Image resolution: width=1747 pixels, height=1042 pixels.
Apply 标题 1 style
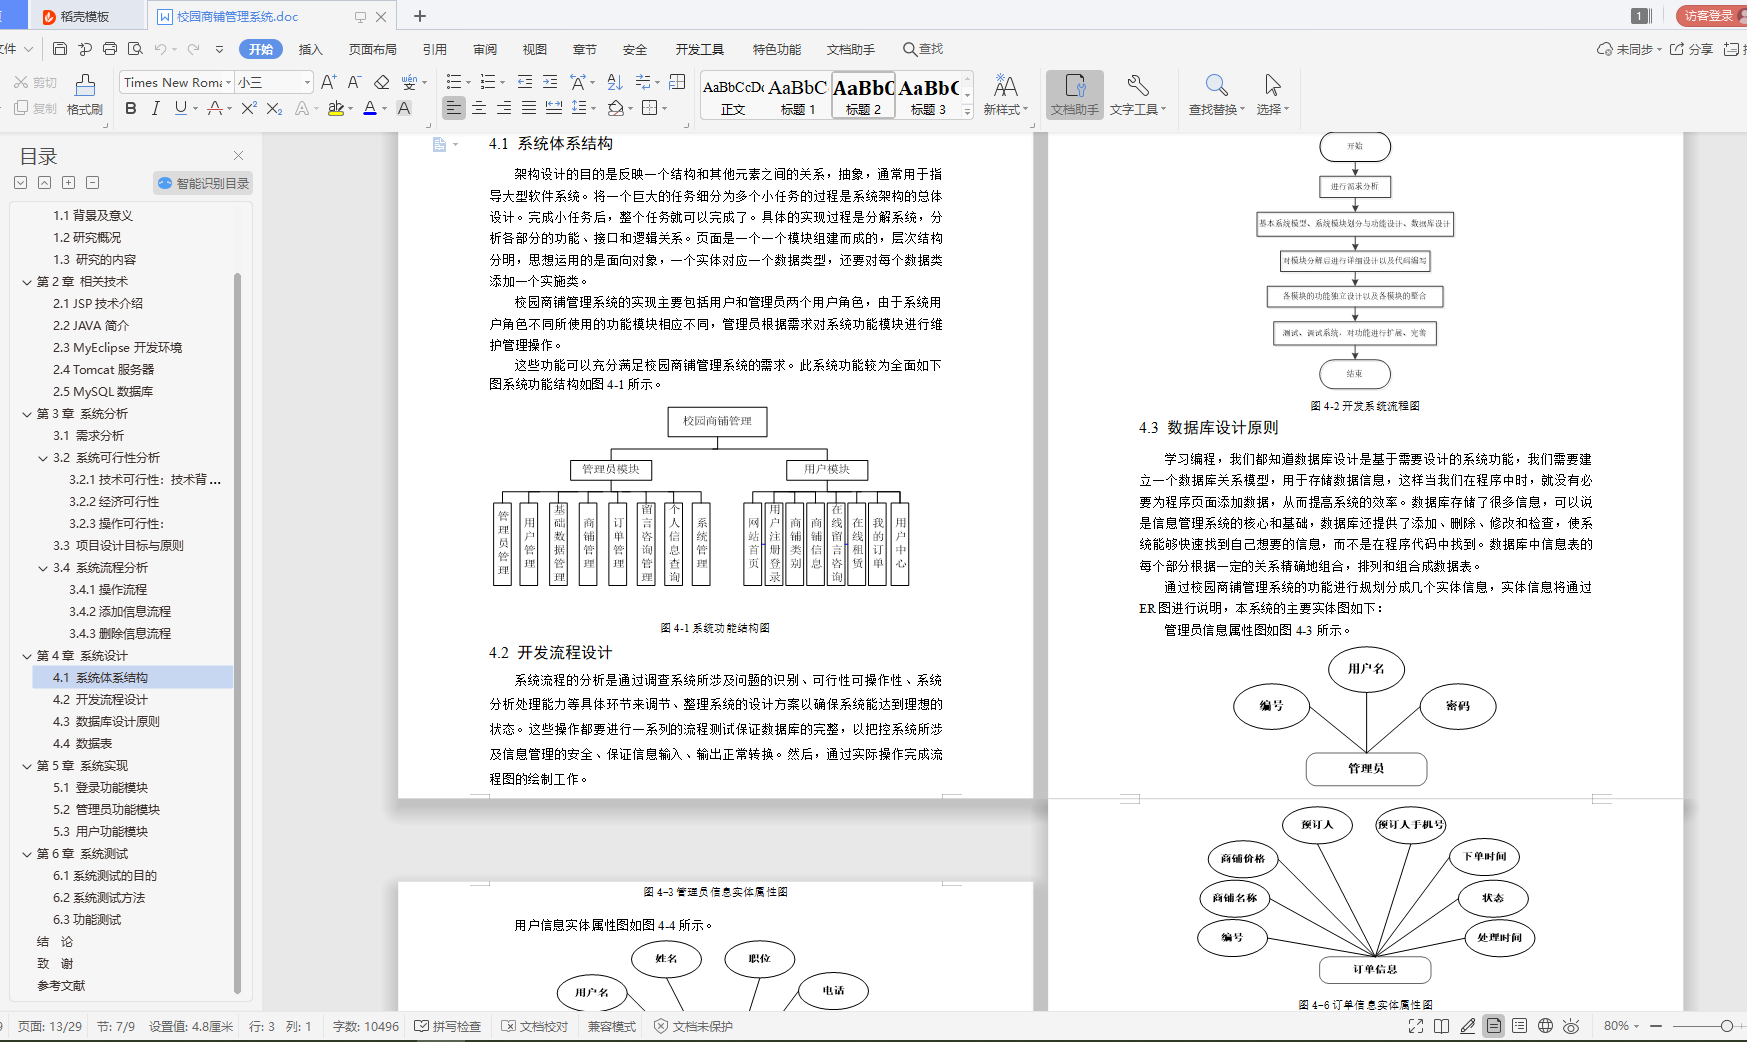[798, 97]
